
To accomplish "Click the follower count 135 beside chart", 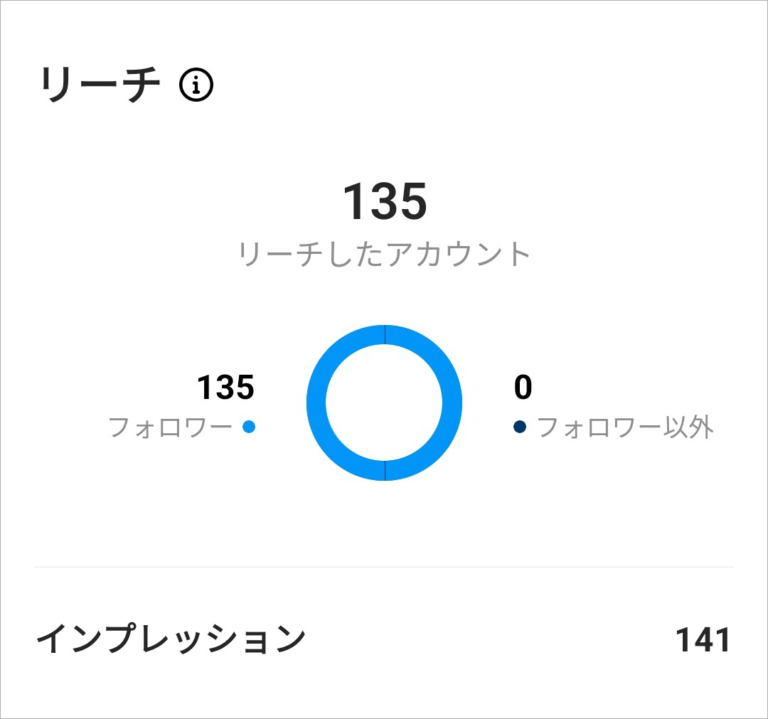I will tap(225, 387).
